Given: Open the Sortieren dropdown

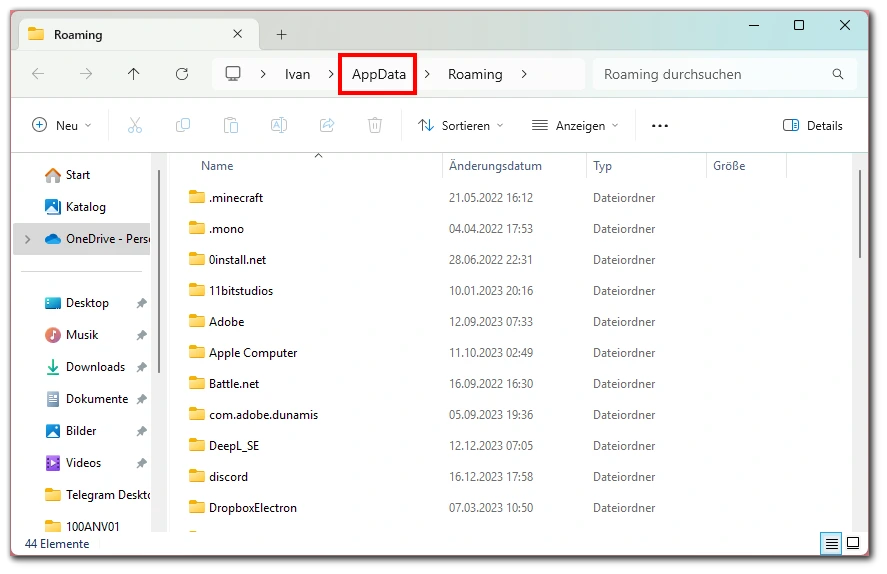Looking at the screenshot, I should click(x=460, y=126).
